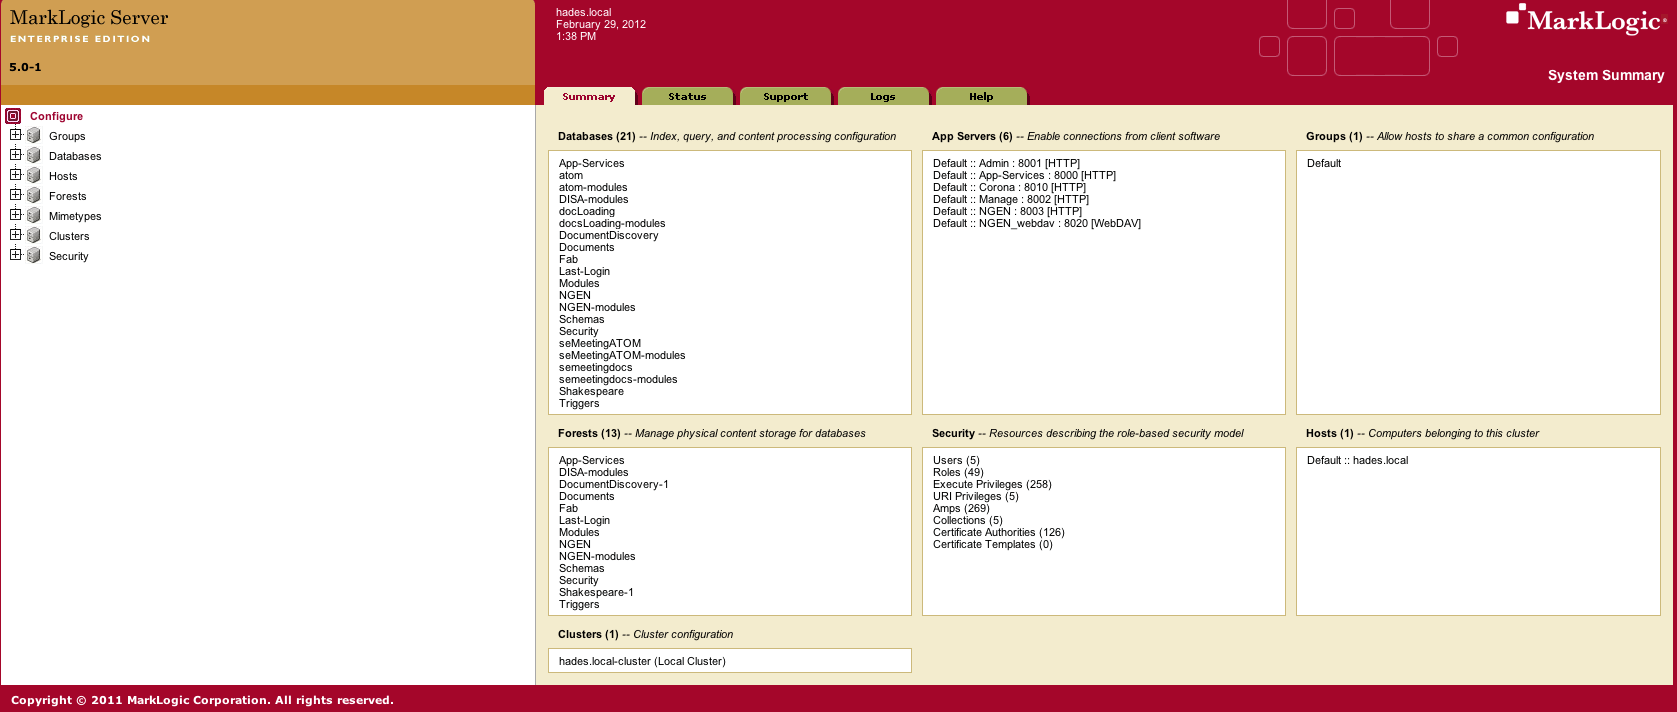The width and height of the screenshot is (1677, 712).
Task: Click the Hosts server icon
Action: coord(34,176)
